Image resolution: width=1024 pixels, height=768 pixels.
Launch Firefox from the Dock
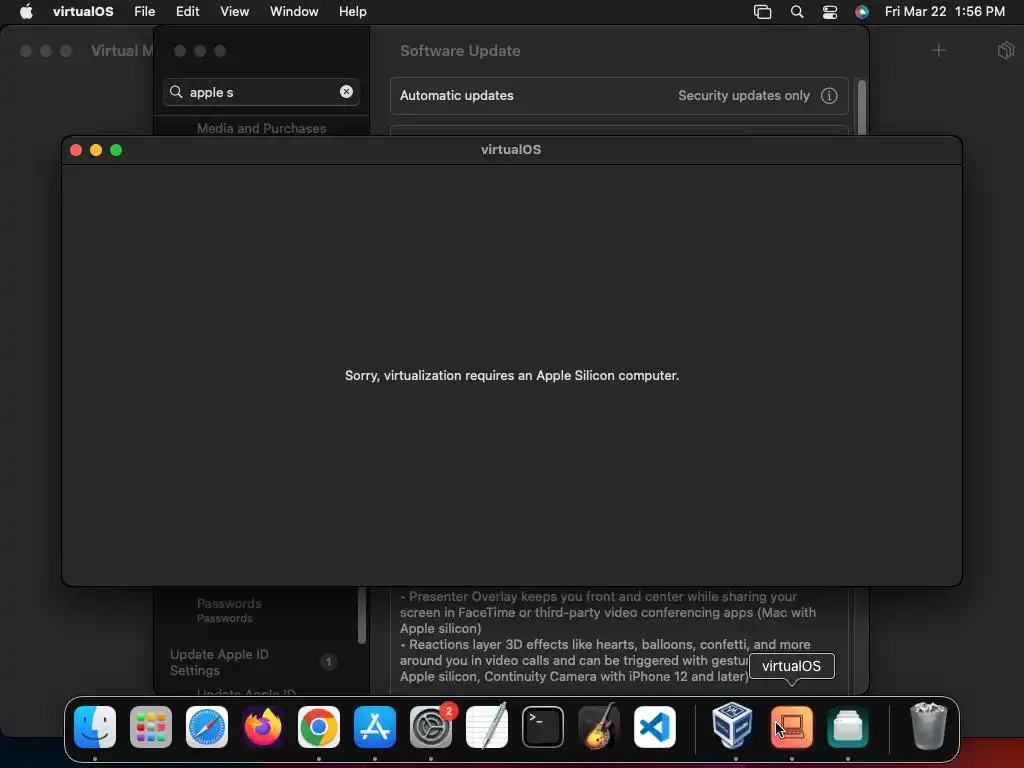(263, 727)
